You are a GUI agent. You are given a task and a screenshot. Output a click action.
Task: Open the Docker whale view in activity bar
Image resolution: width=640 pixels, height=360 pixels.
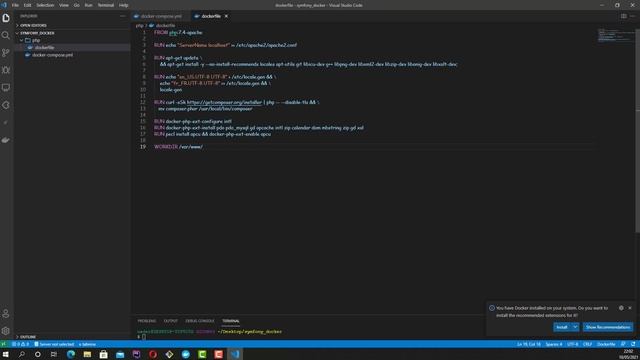pos(6,140)
